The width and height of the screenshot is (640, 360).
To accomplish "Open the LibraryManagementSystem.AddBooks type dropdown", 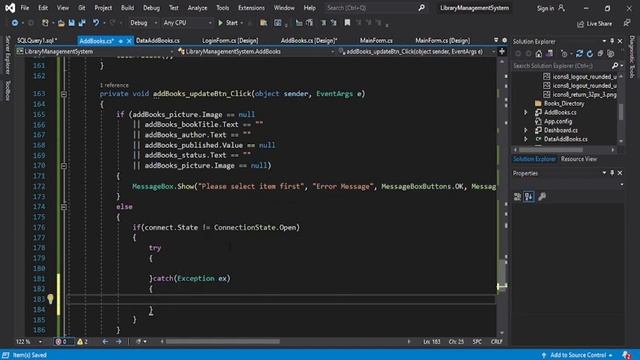I will (256, 52).
